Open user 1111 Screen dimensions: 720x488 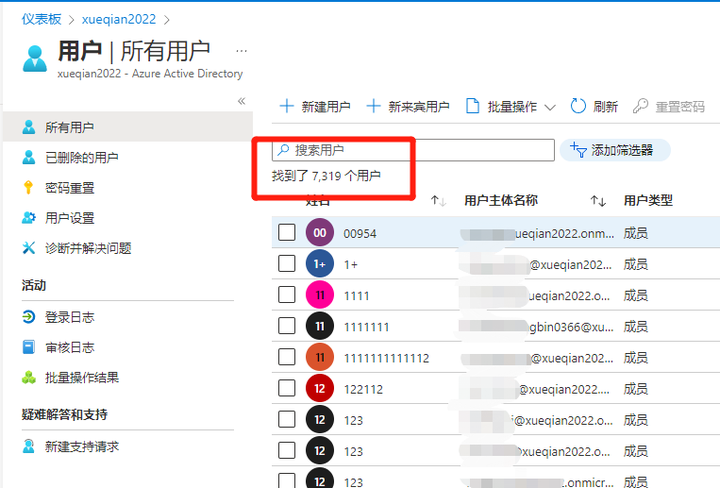coord(356,296)
